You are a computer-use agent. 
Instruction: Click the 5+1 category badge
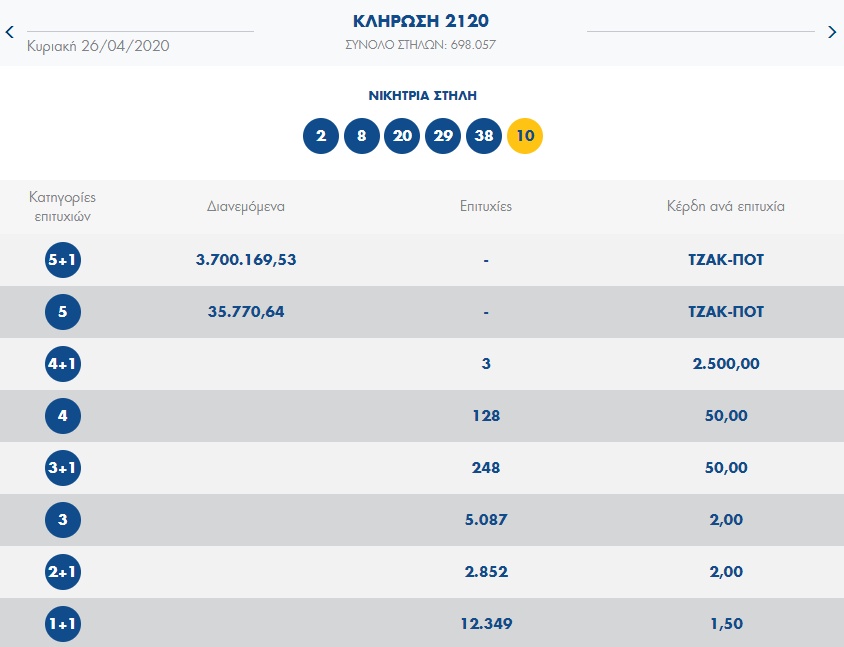pyautogui.click(x=63, y=260)
